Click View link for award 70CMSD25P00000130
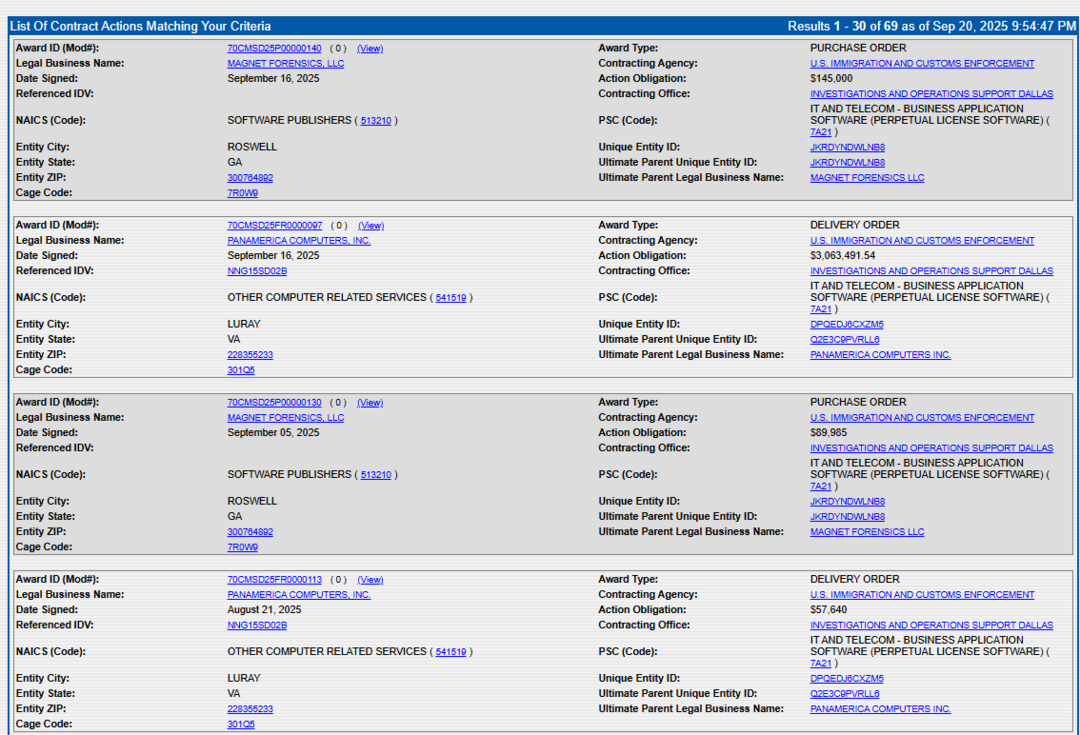The height and width of the screenshot is (735, 1080). (x=370, y=402)
